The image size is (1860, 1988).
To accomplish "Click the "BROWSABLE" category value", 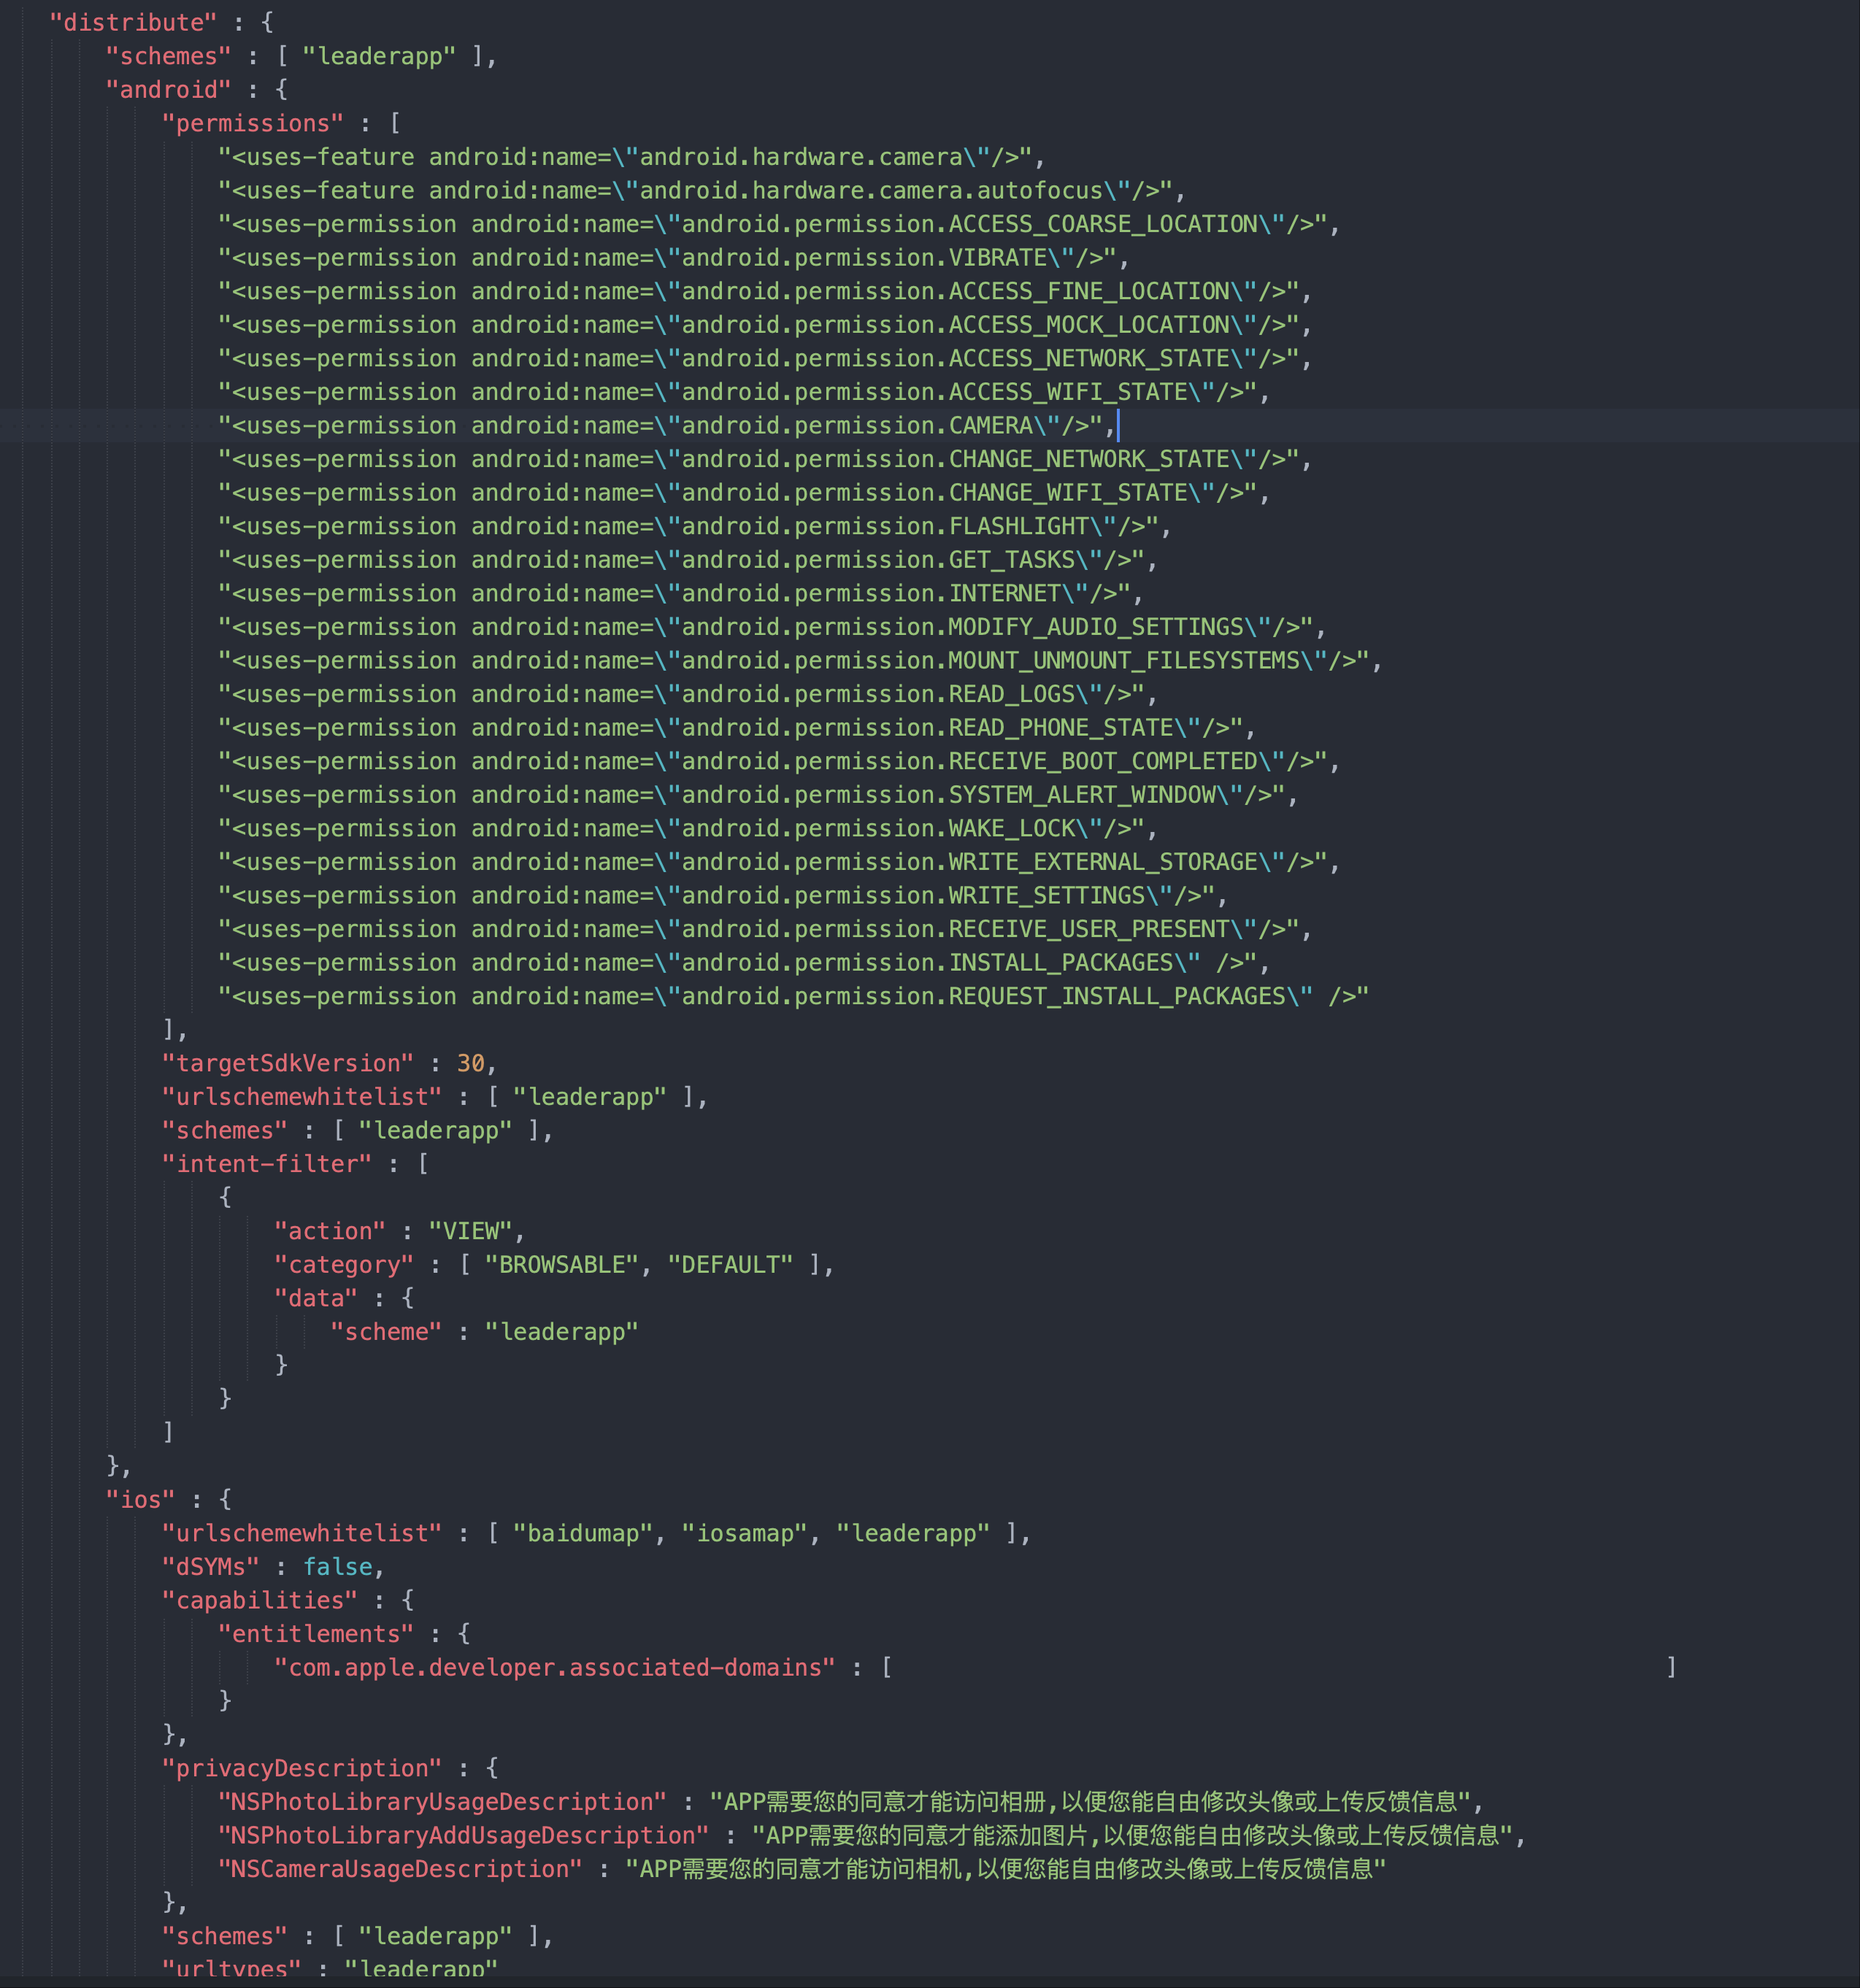I will 561,1265.
